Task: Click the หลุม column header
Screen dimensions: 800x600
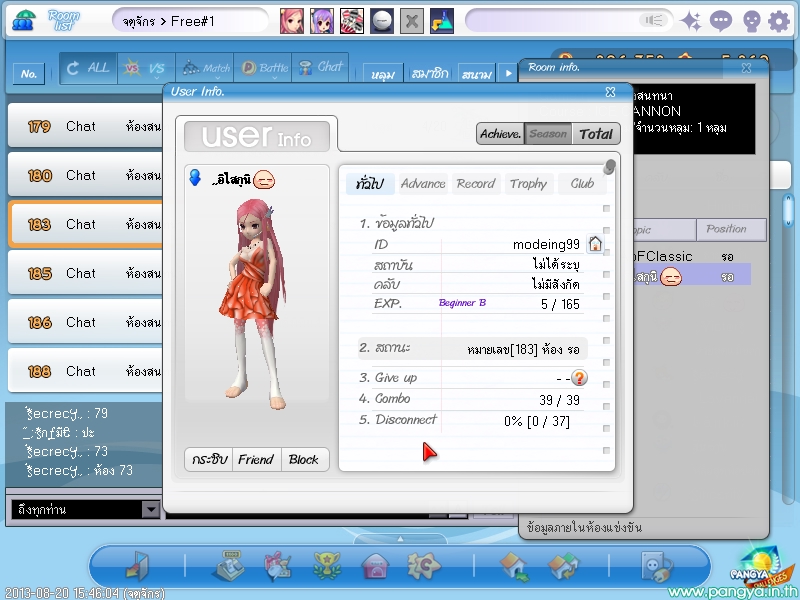Action: click(x=383, y=74)
